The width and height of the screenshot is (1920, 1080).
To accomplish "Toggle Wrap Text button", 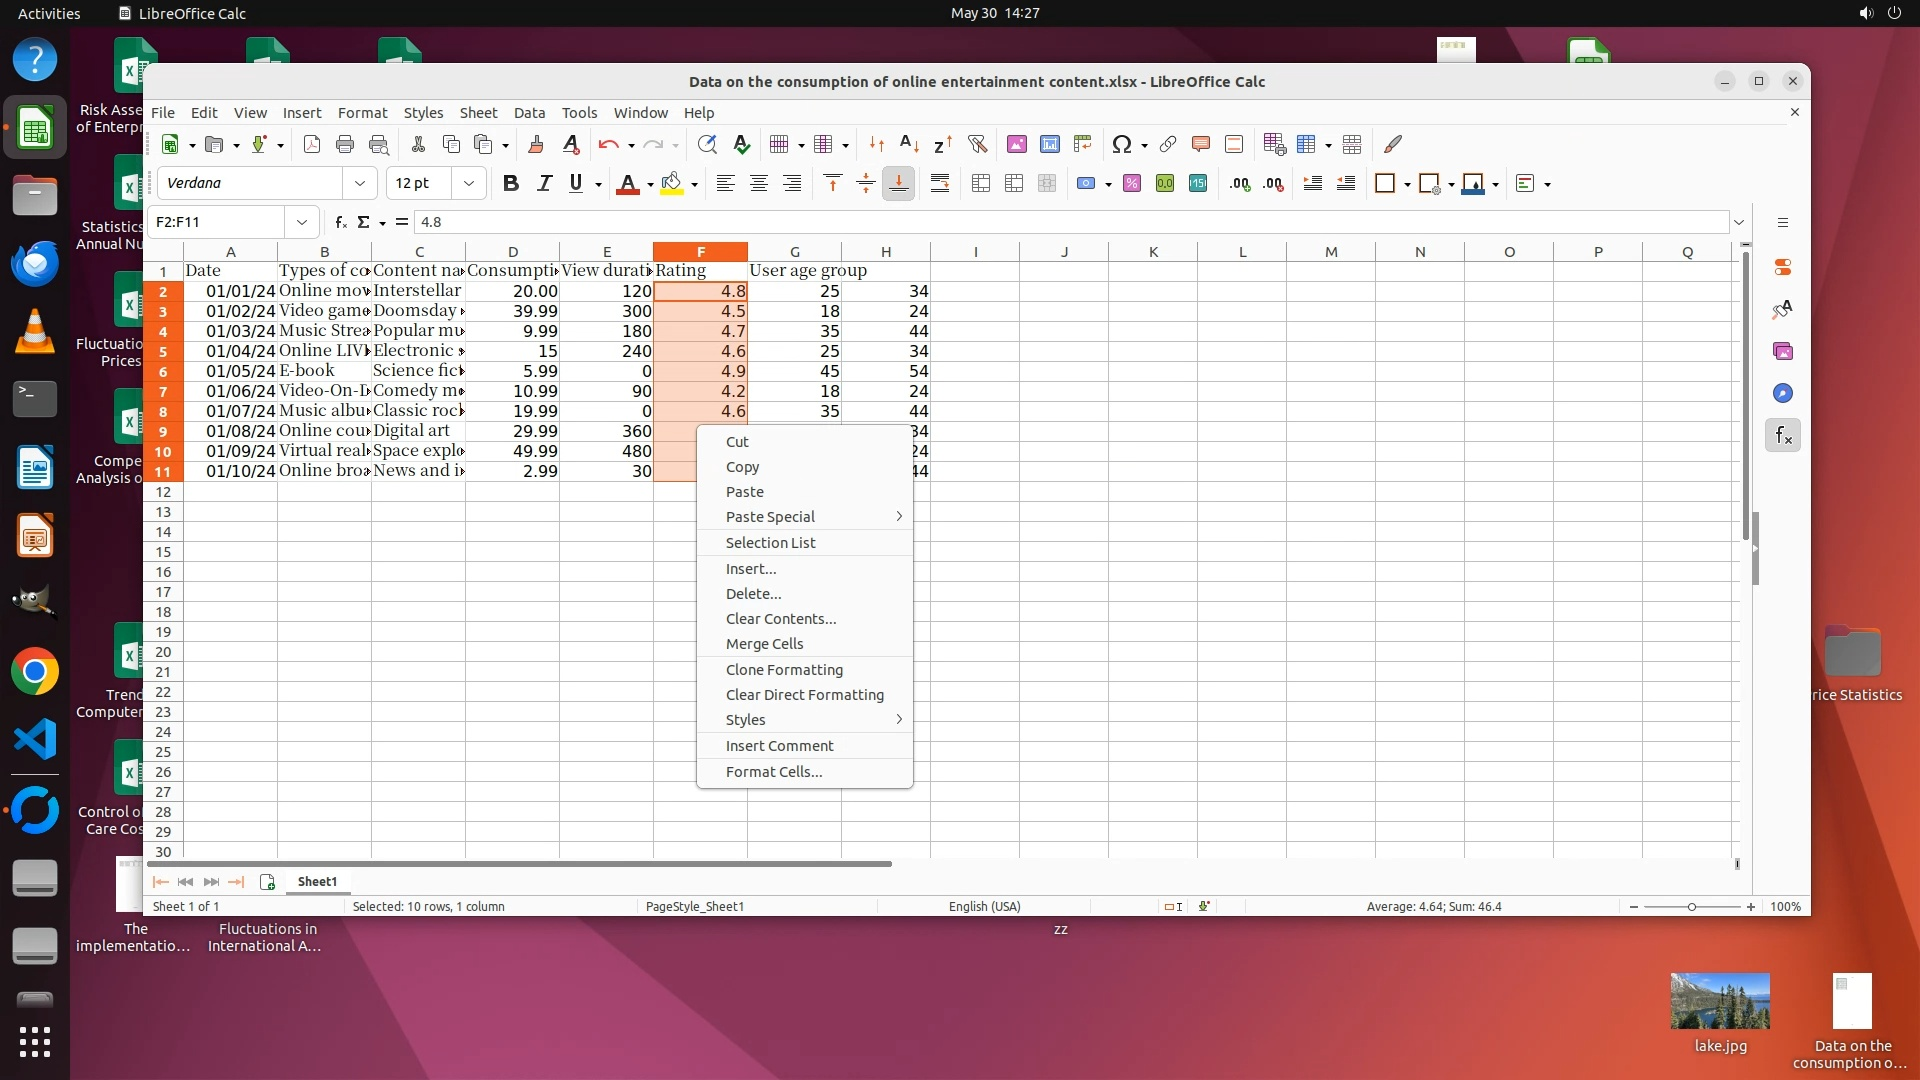I will point(939,184).
